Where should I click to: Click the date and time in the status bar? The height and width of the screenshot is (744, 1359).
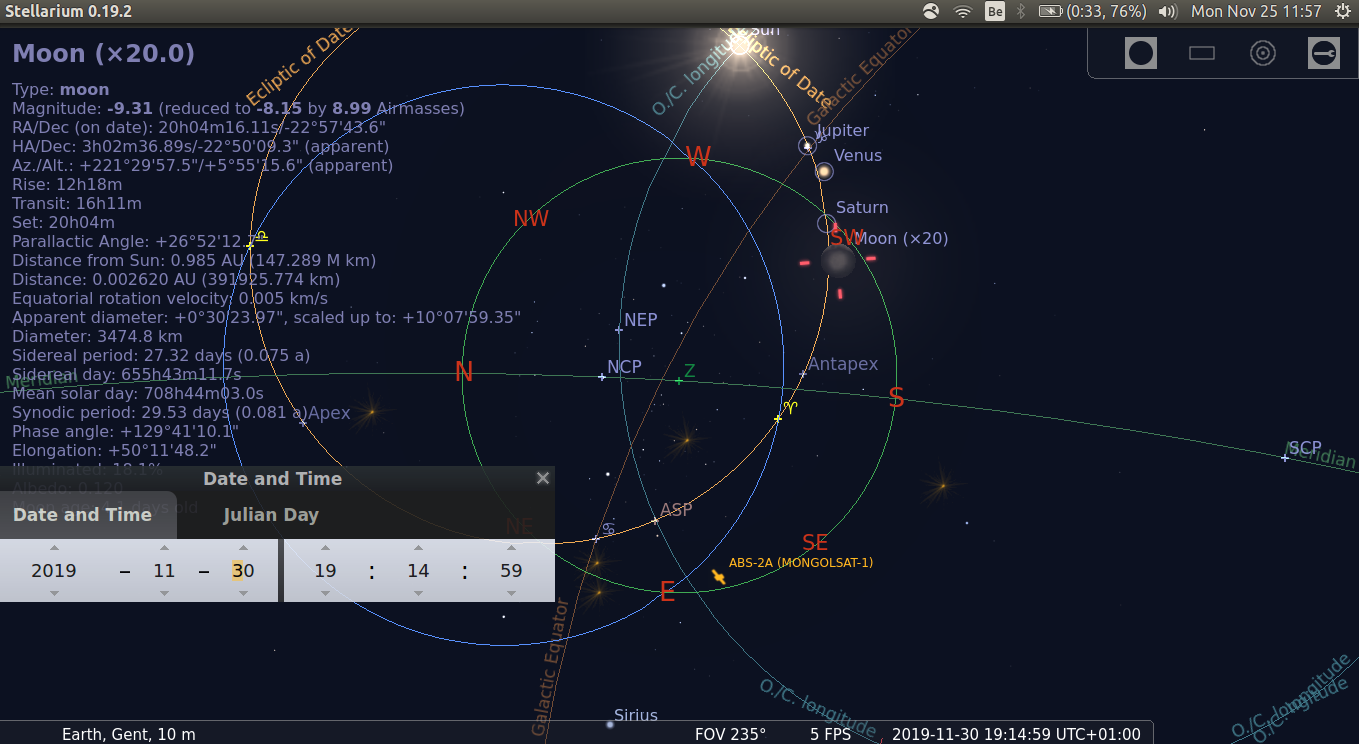point(1016,734)
